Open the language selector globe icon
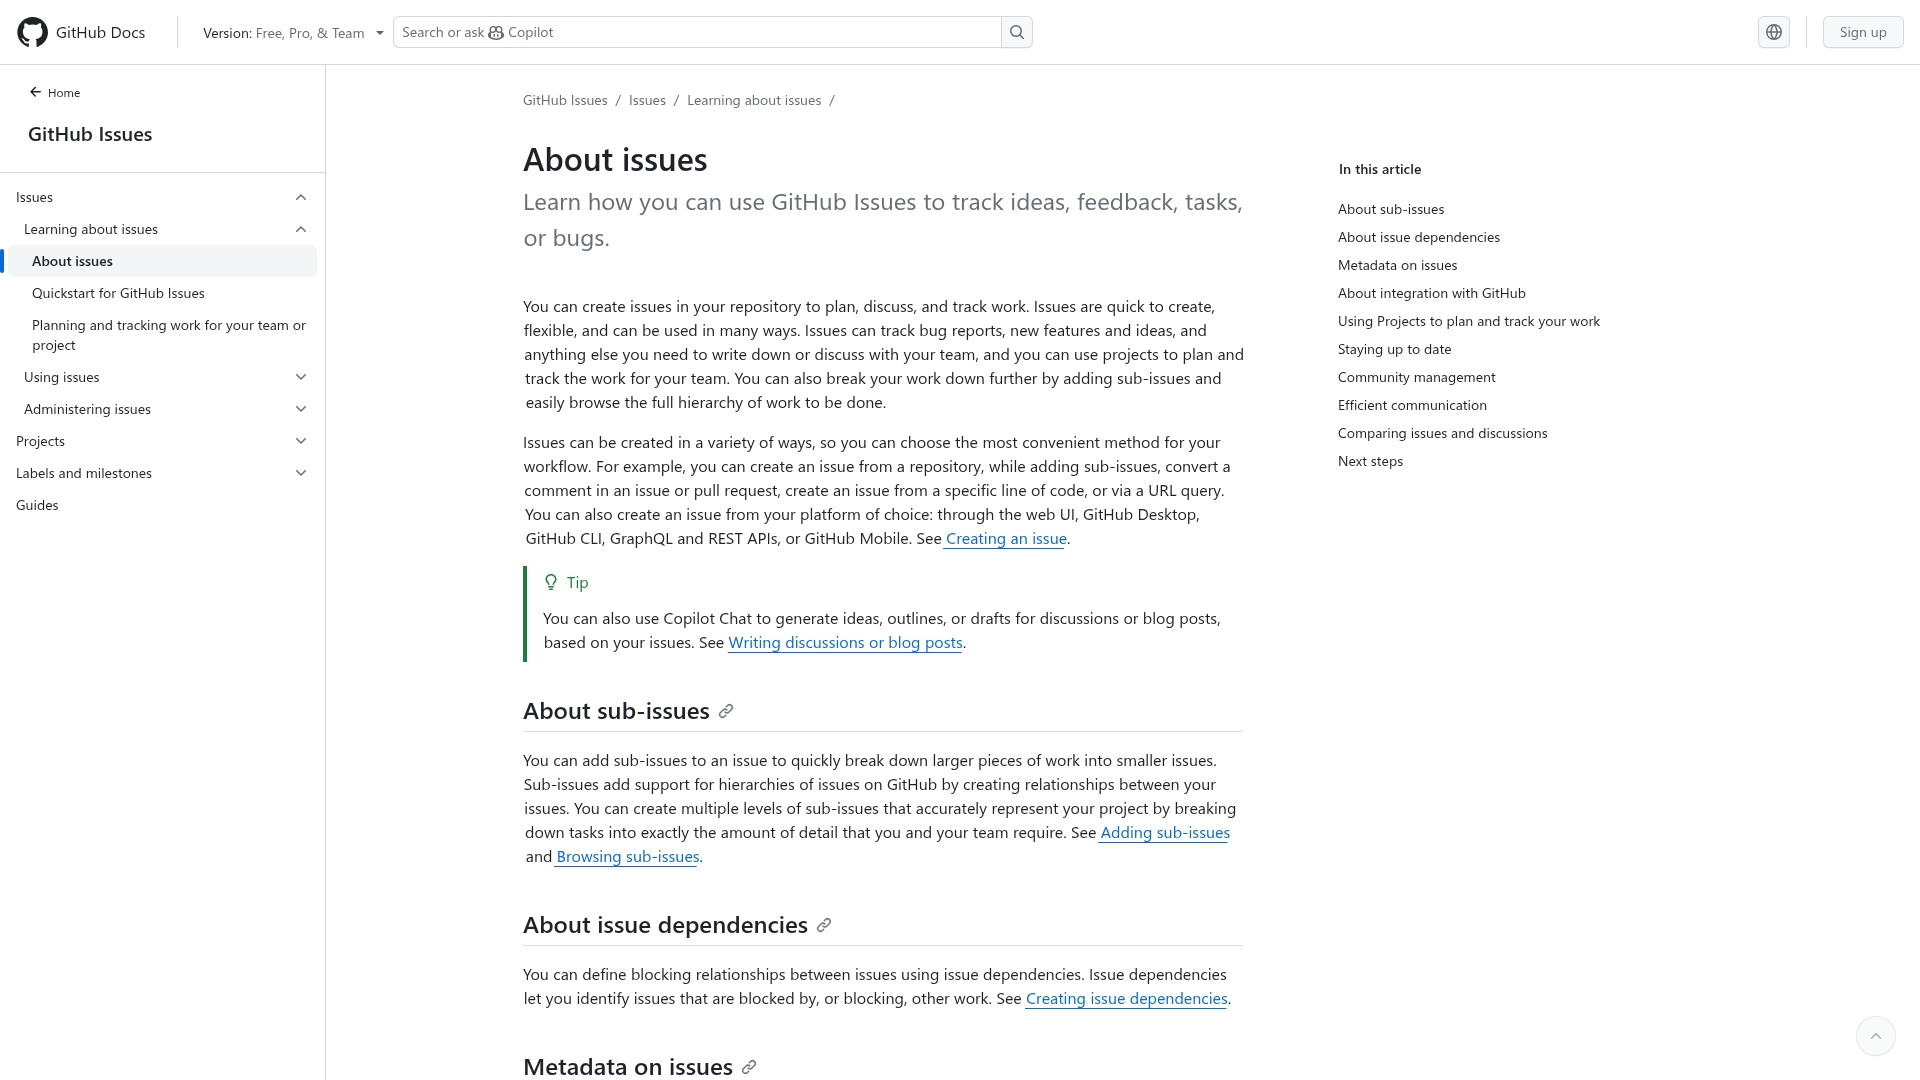1920x1080 pixels. coord(1774,31)
